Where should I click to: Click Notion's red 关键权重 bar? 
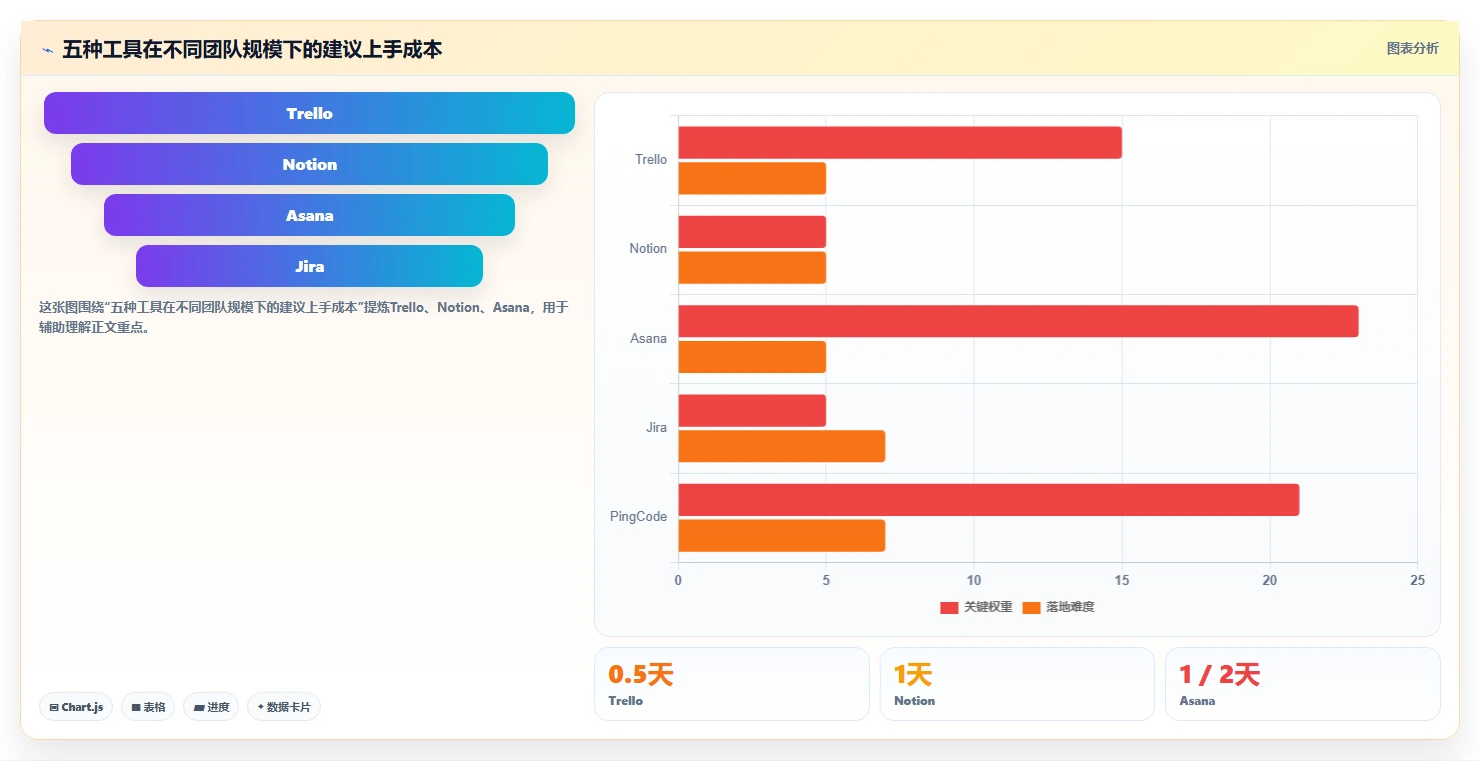coord(752,232)
